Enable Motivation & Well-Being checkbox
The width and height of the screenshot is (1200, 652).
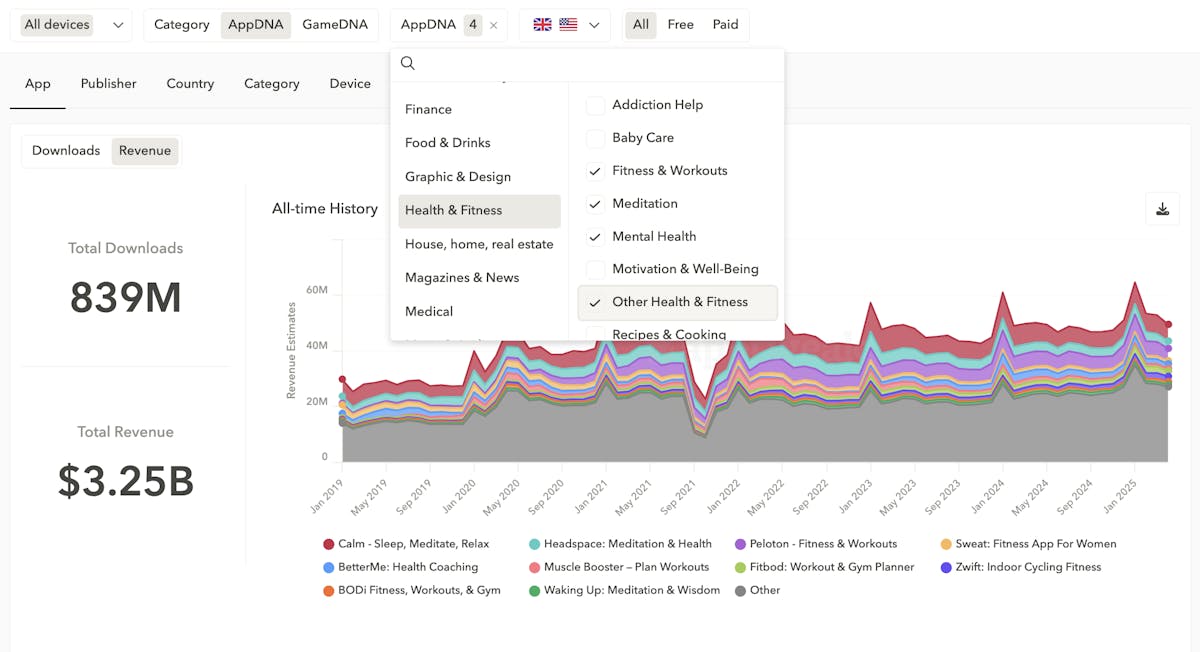[x=595, y=269]
